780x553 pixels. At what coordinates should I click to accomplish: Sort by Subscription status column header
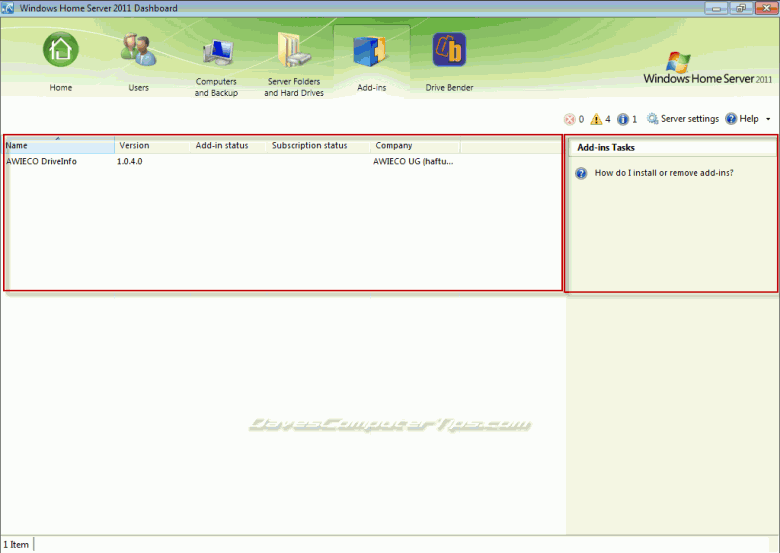pyautogui.click(x=318, y=145)
